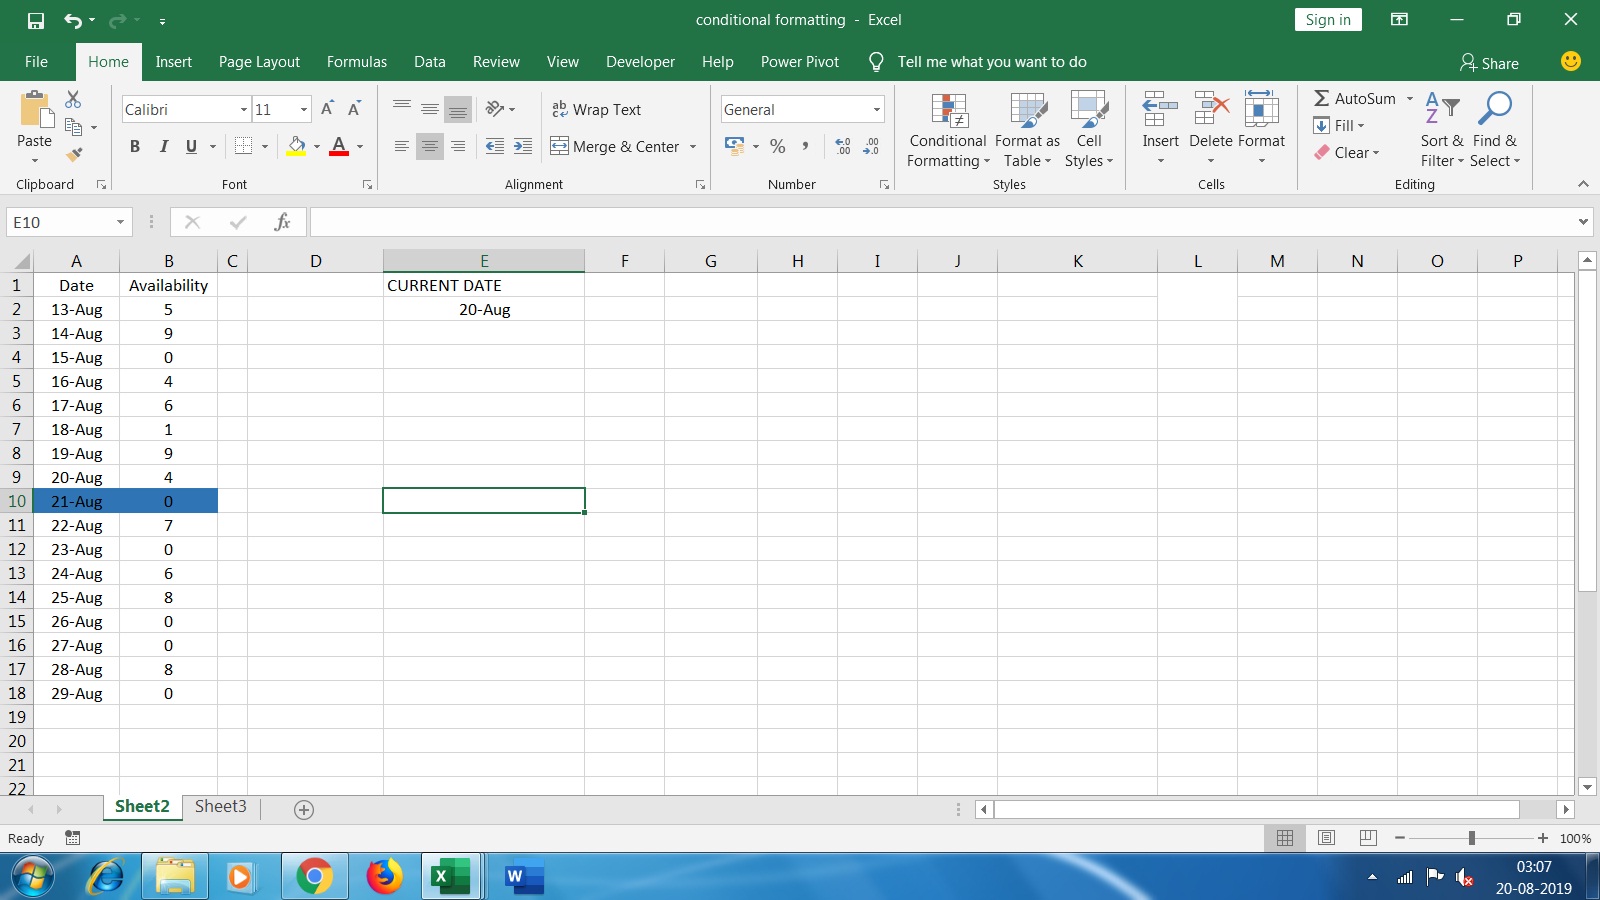This screenshot has height=900, width=1600.
Task: Click the Increase Decimal icon
Action: tap(841, 146)
